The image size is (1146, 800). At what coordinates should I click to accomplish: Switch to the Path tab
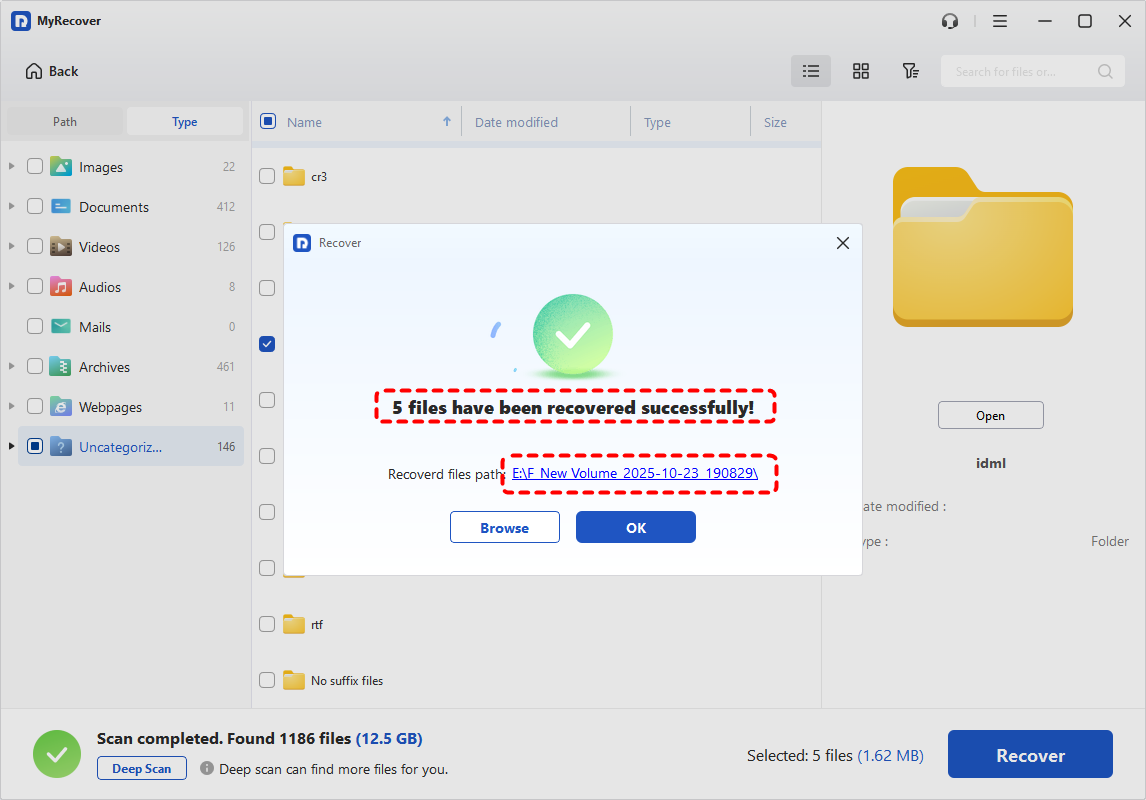(65, 122)
